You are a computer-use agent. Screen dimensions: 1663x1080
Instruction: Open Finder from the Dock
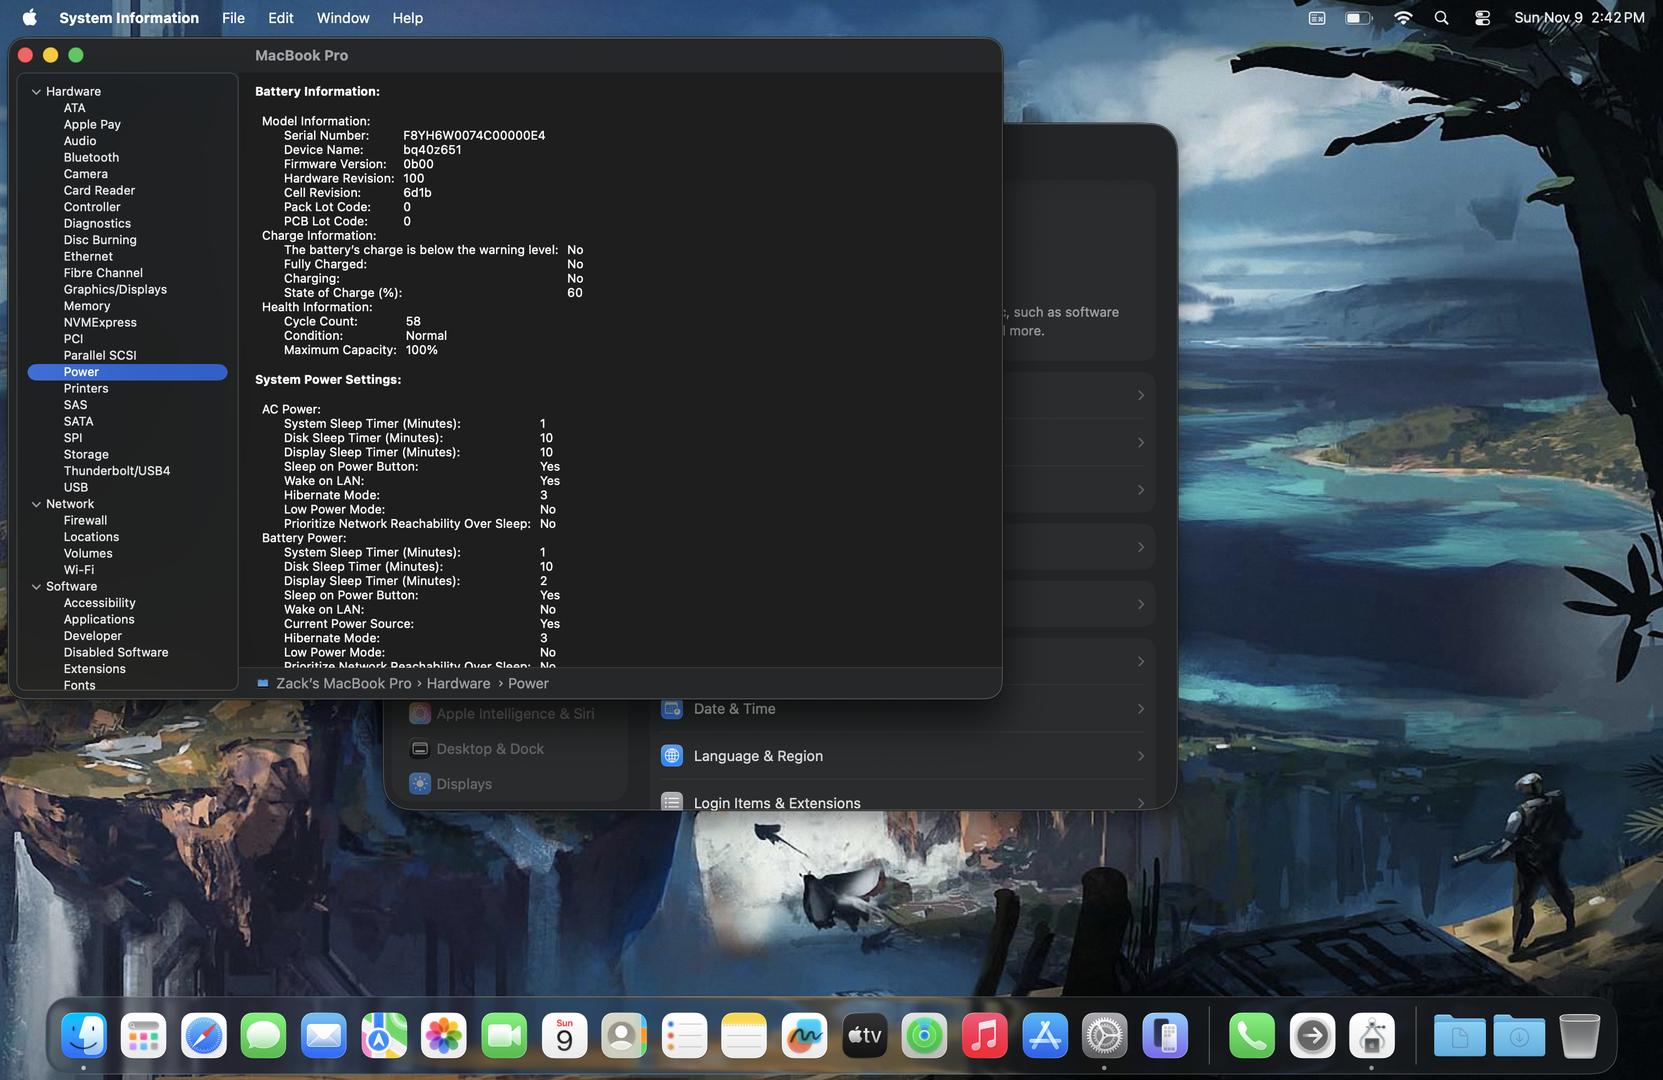84,1036
